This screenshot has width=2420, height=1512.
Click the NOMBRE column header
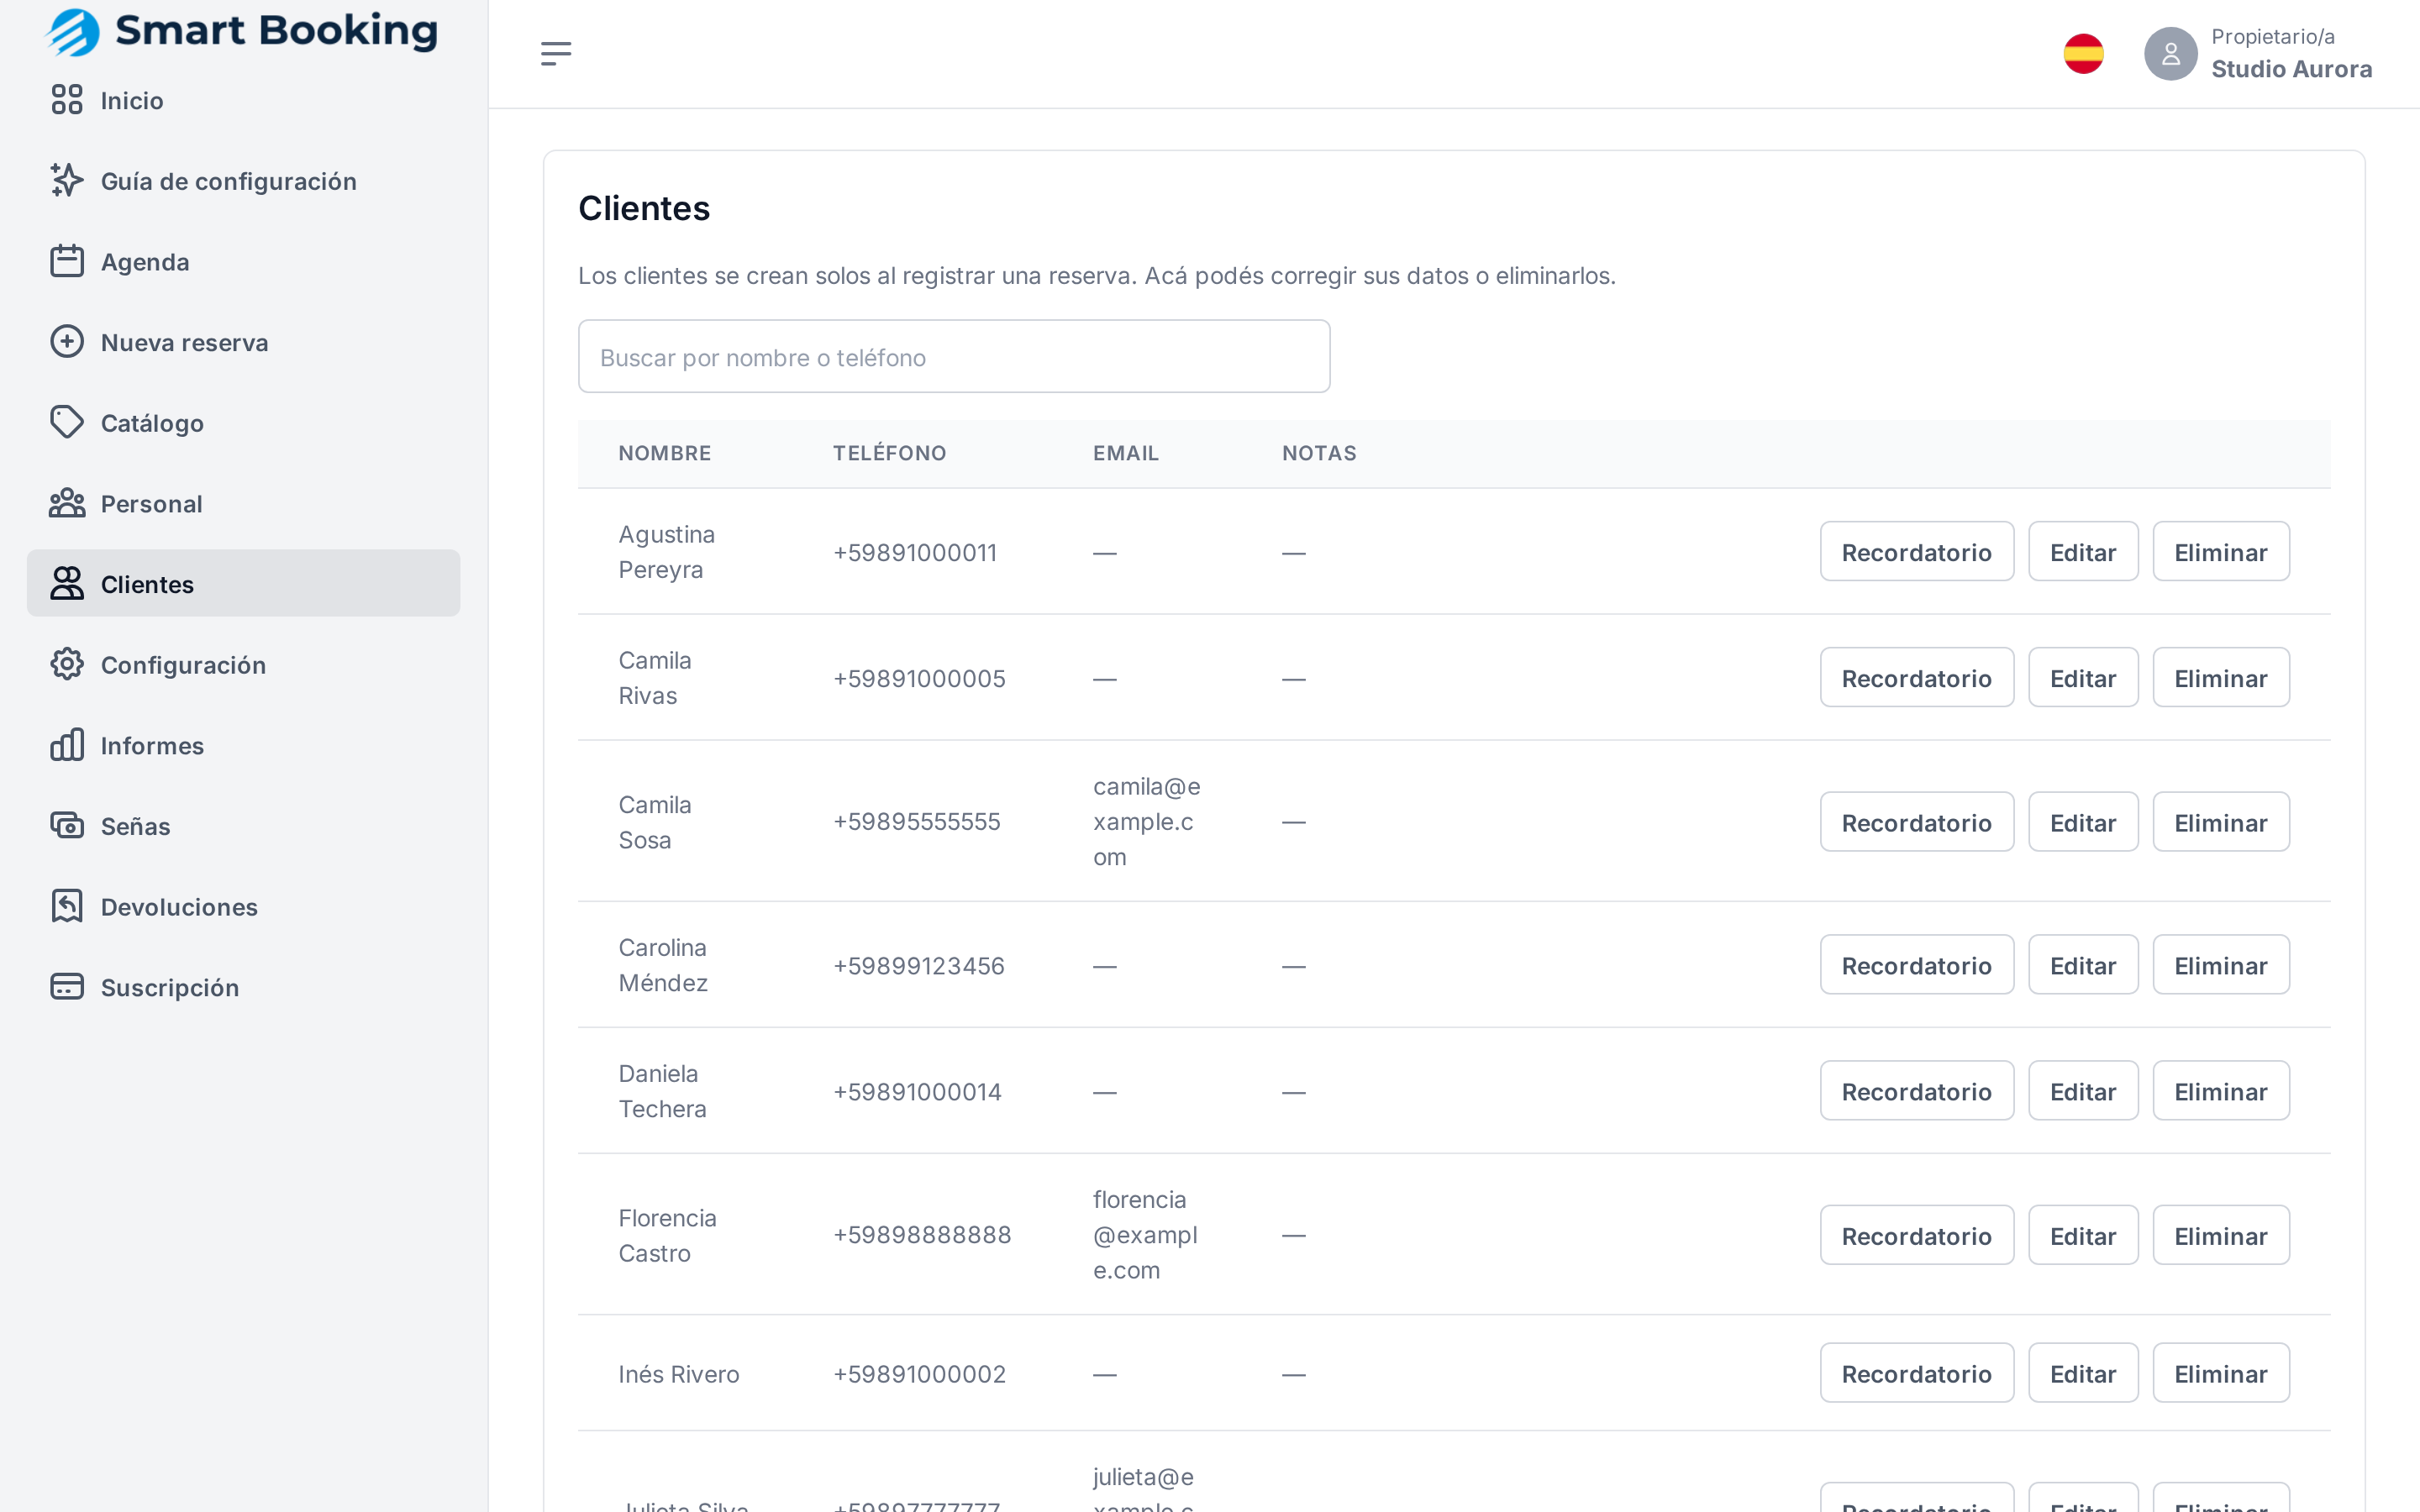665,453
